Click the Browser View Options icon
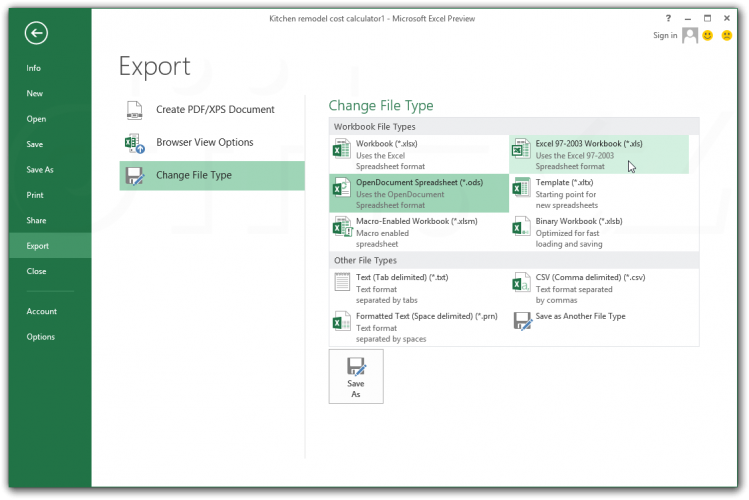 coord(135,143)
